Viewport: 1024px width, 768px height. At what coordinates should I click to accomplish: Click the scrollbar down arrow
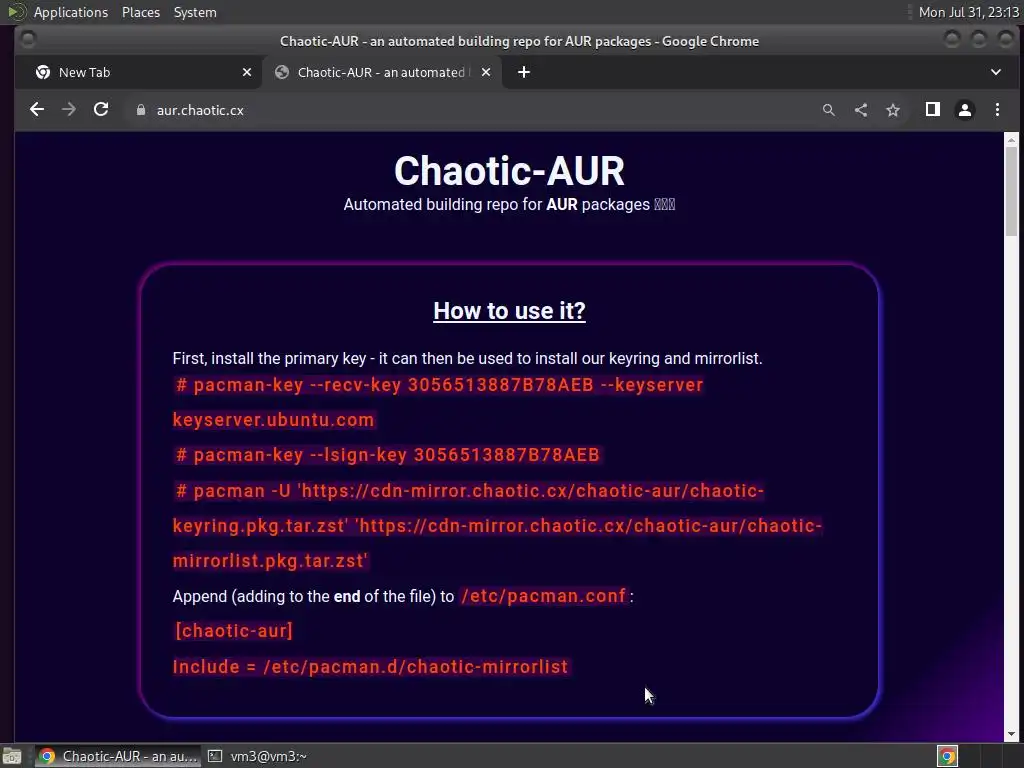1011,734
